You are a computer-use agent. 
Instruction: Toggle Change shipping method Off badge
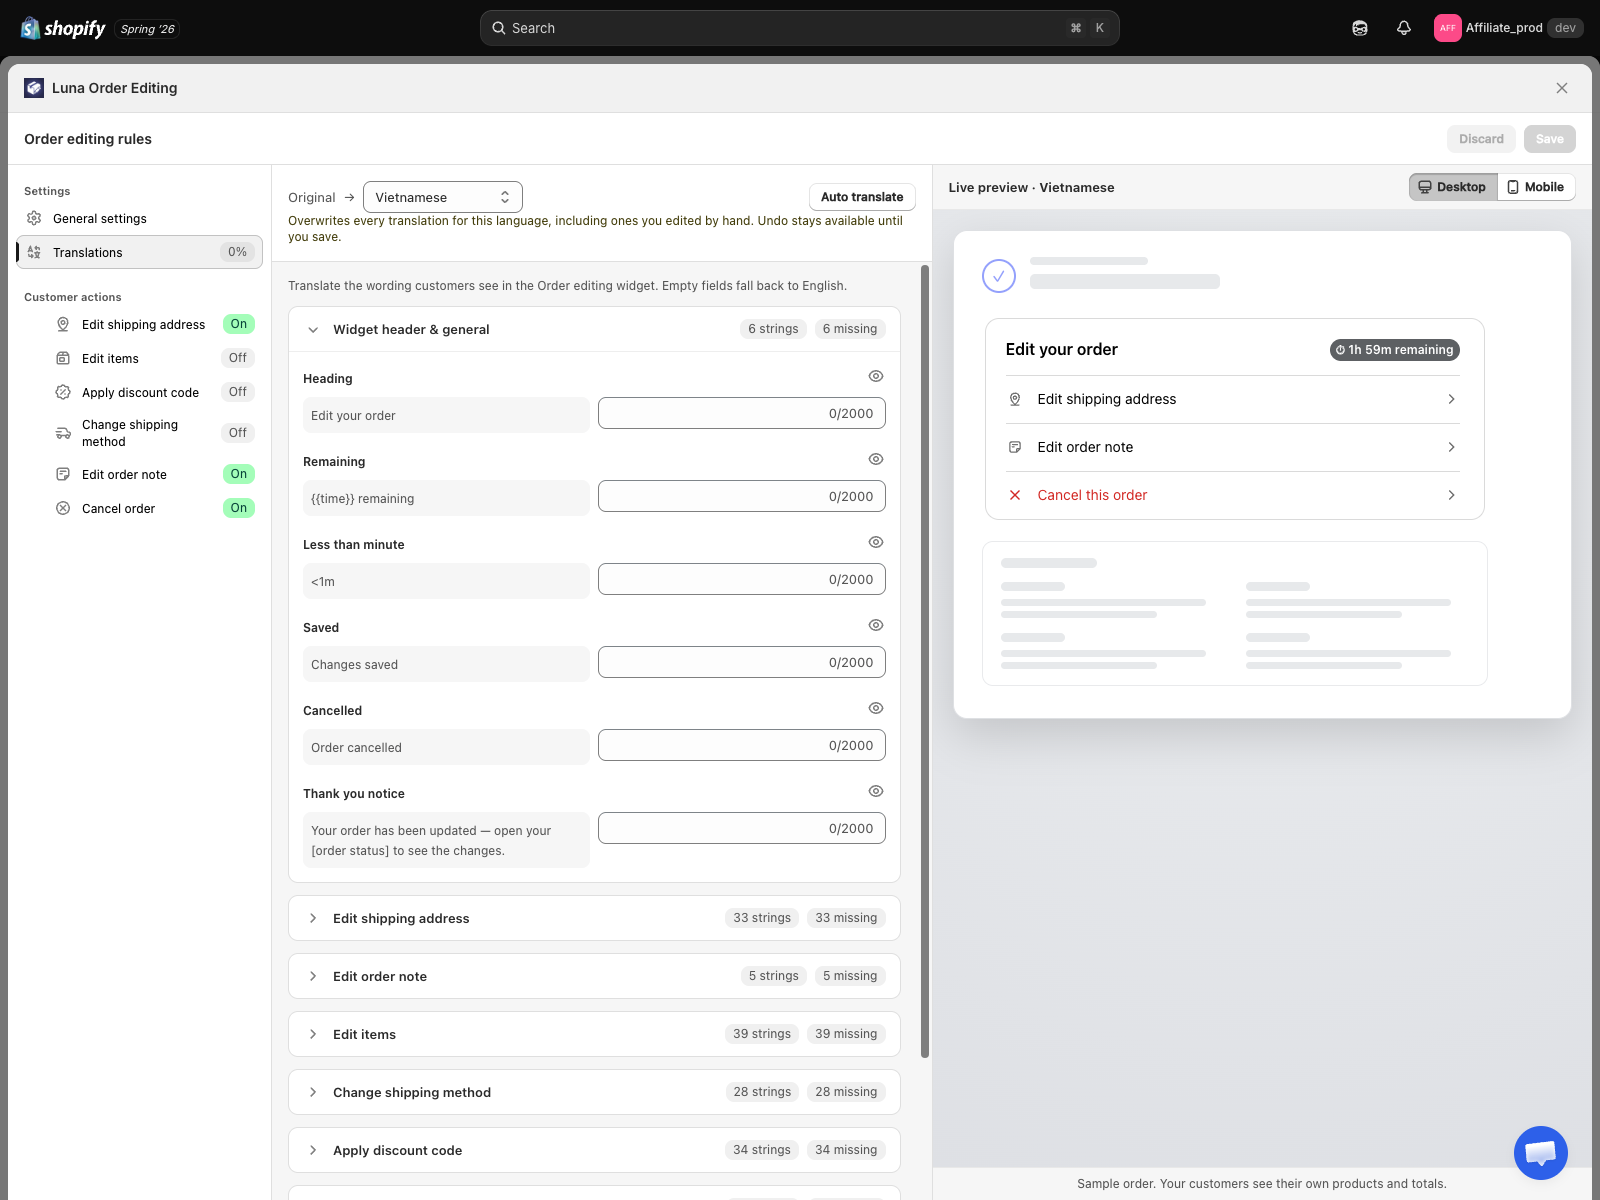coord(238,433)
